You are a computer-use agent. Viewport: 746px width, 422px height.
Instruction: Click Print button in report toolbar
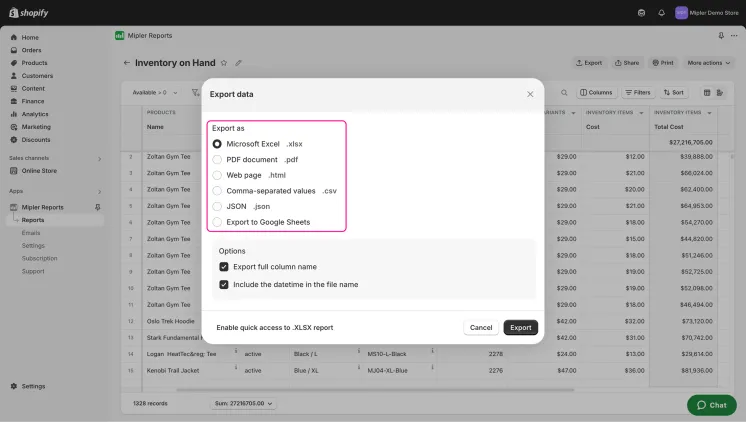coord(663,63)
